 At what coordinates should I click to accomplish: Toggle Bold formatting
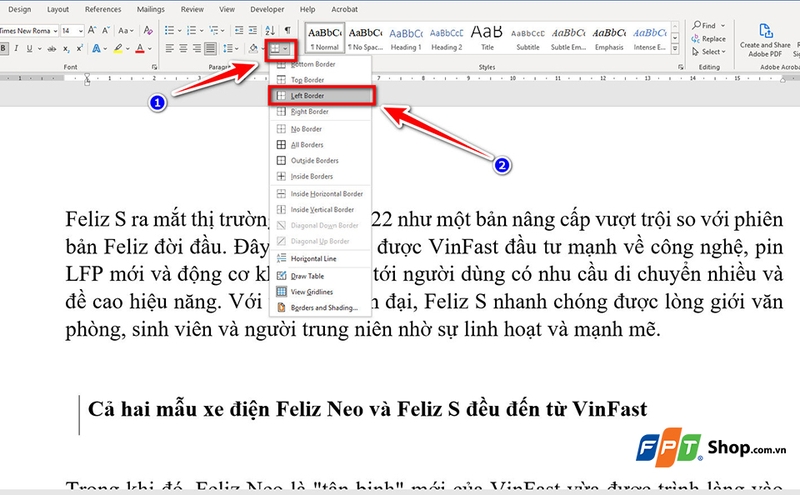click(x=4, y=49)
